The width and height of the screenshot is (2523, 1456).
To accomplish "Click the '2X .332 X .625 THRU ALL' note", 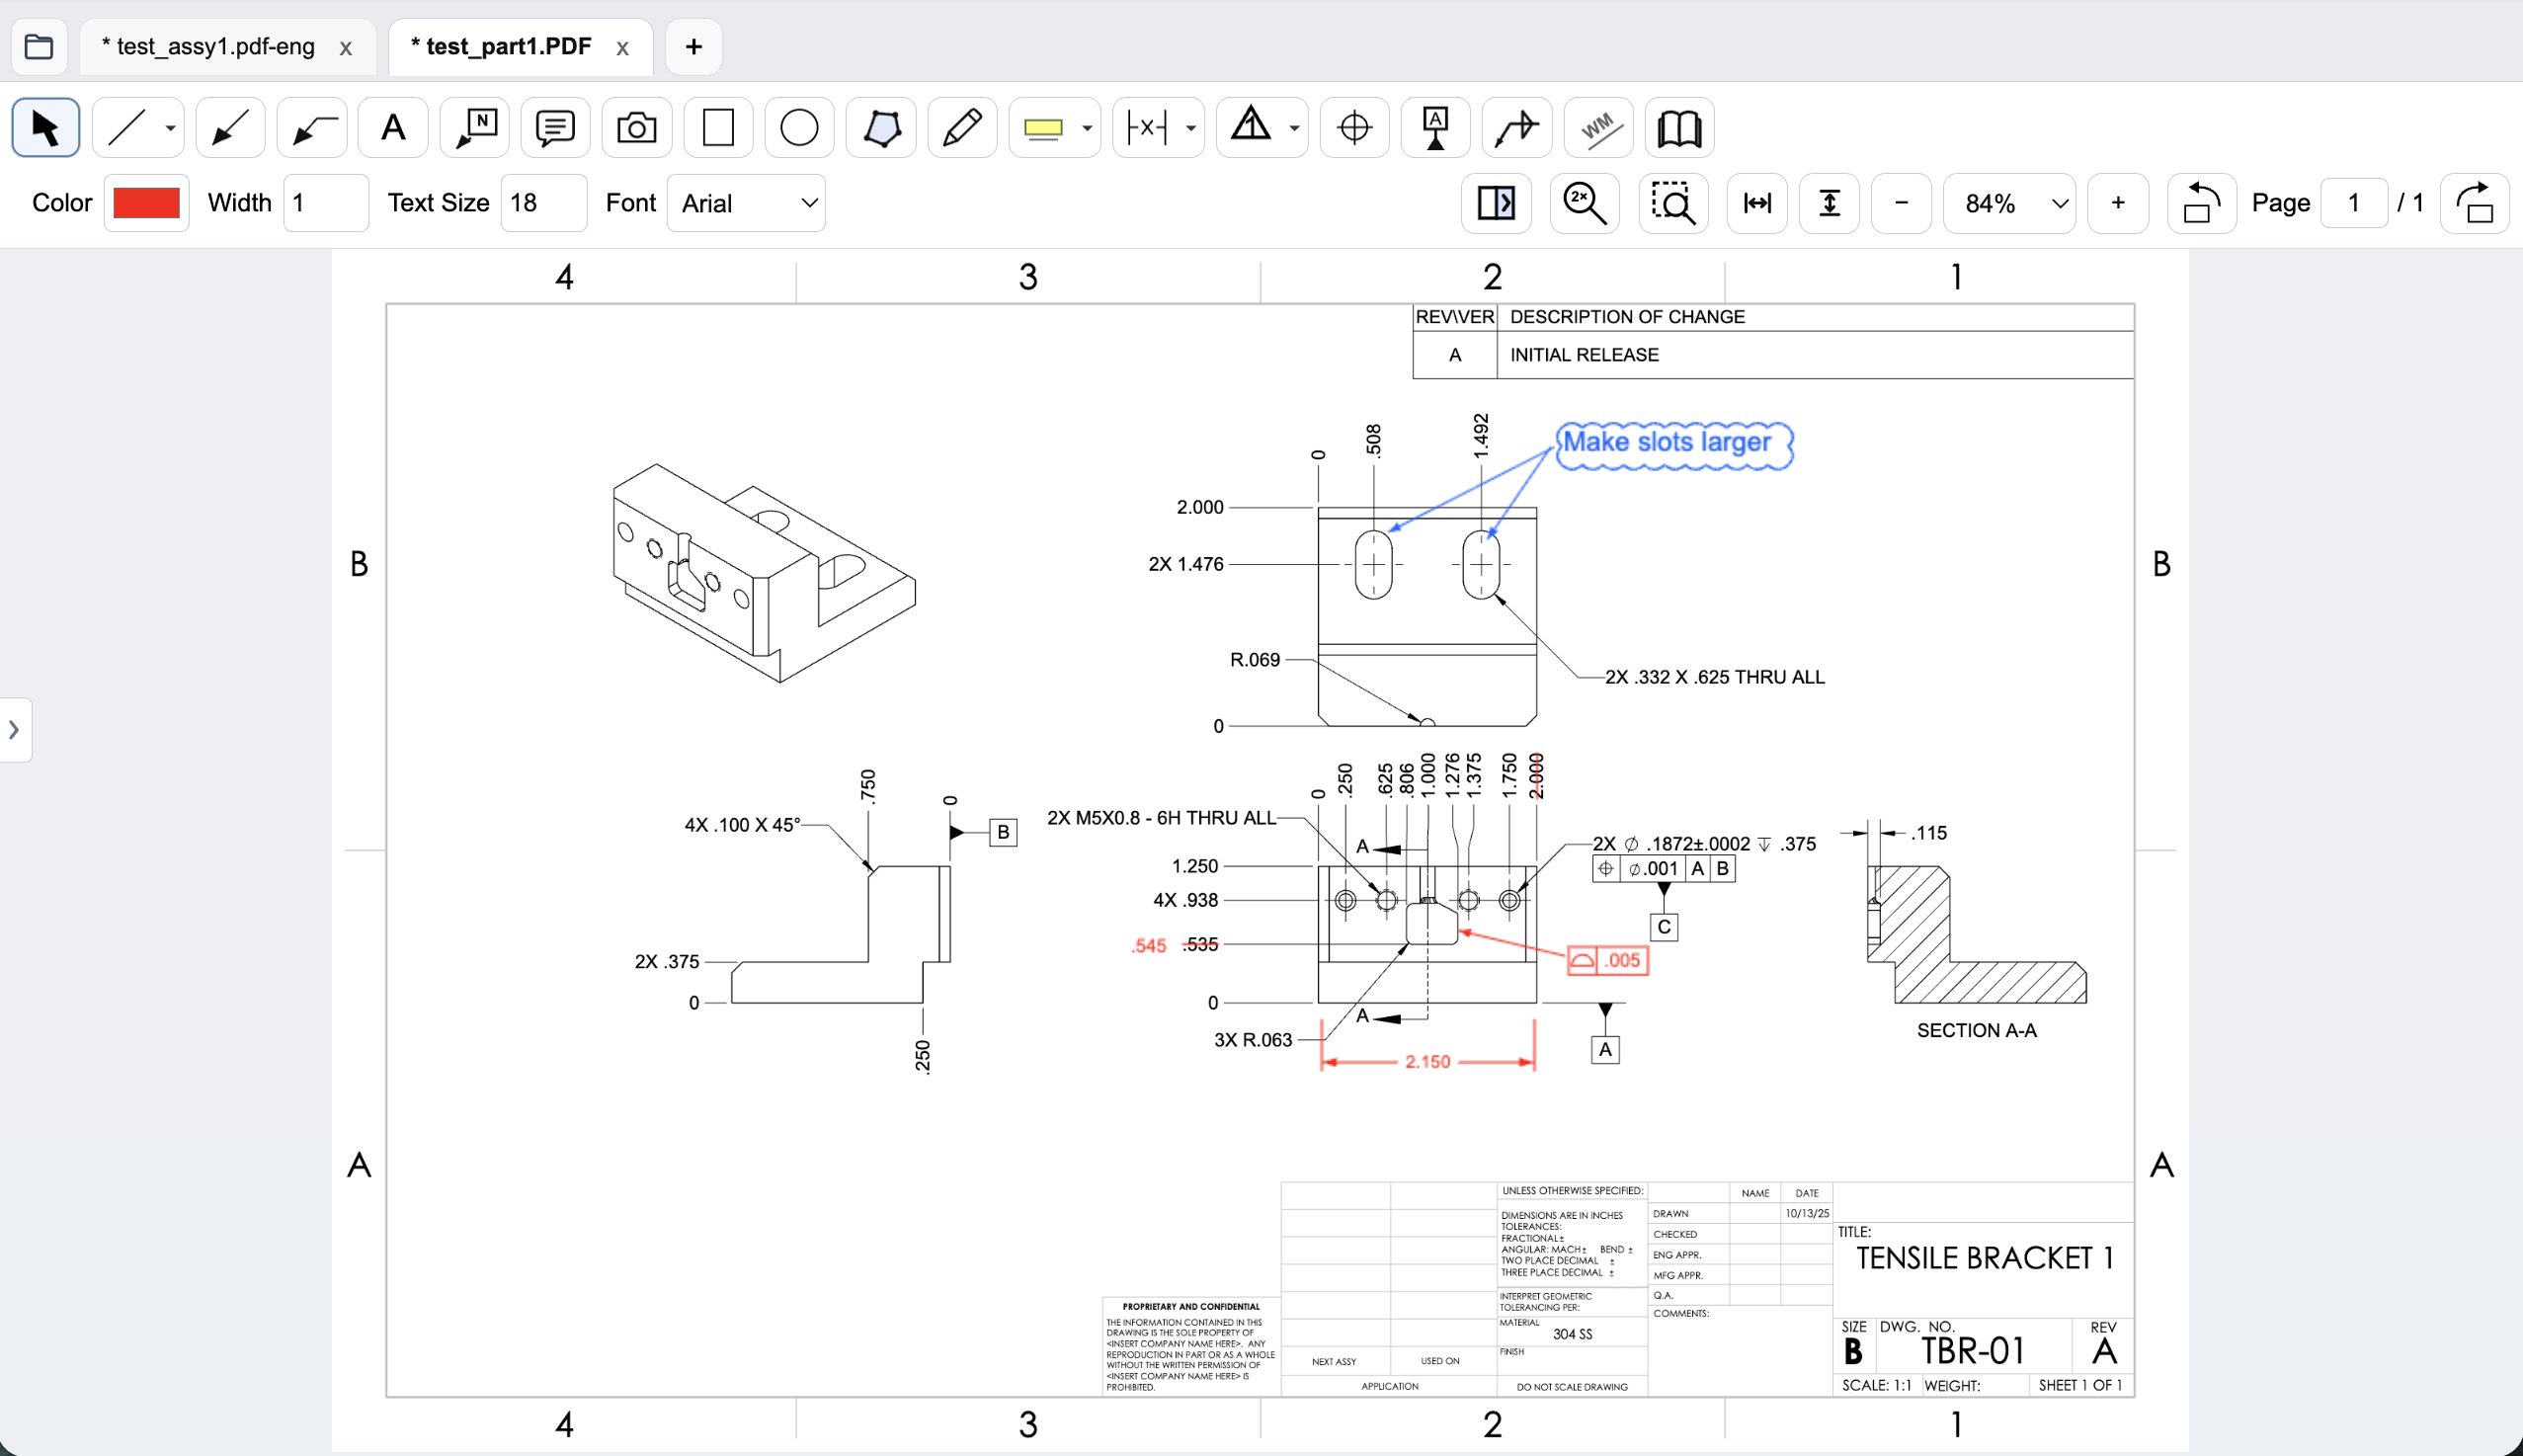I will (x=1715, y=677).
